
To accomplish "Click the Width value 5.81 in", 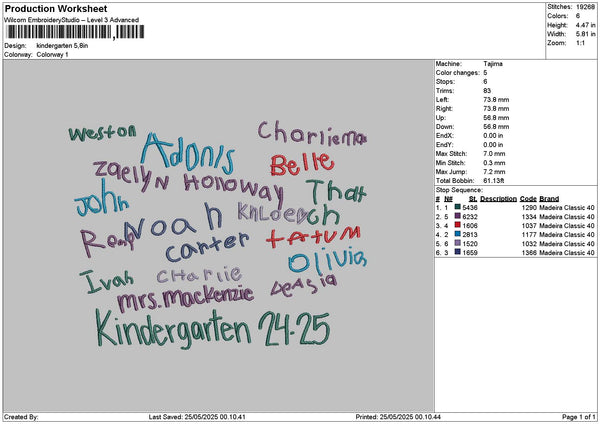I will [x=585, y=34].
